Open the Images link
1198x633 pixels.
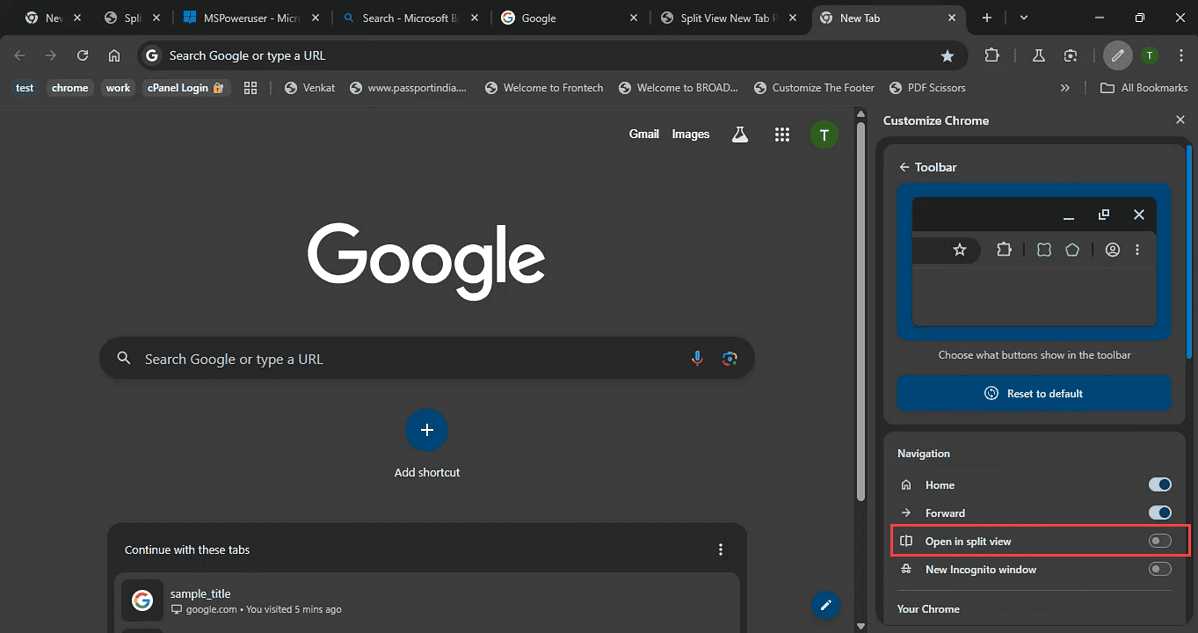pyautogui.click(x=691, y=134)
